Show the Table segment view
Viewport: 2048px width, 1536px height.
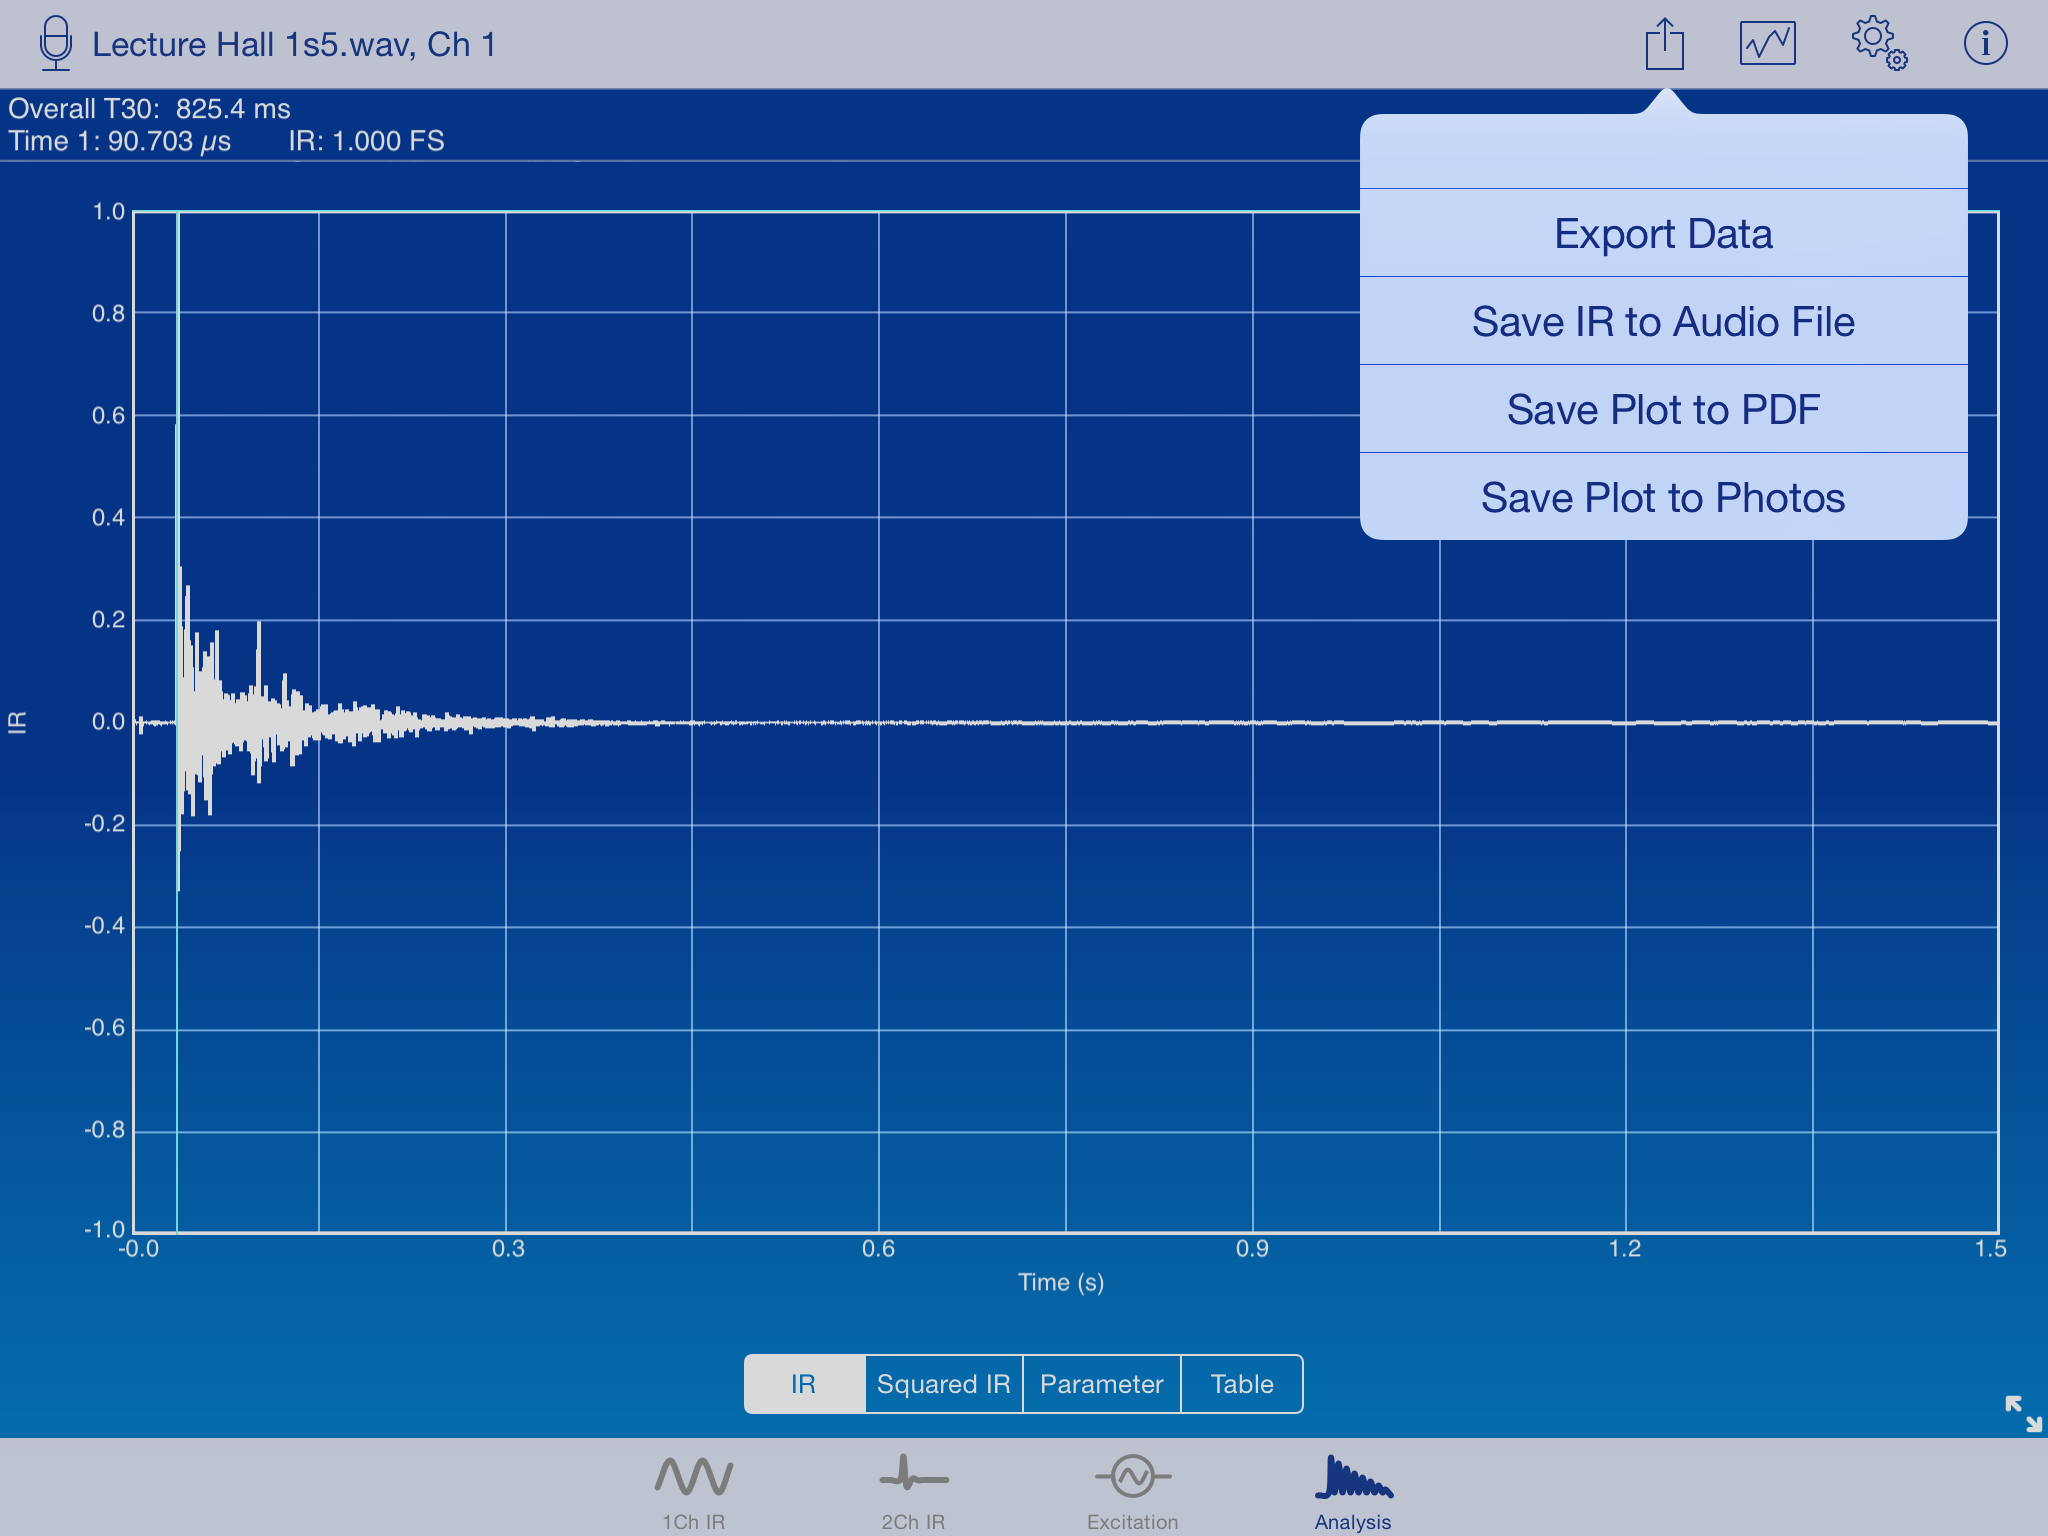click(1242, 1384)
